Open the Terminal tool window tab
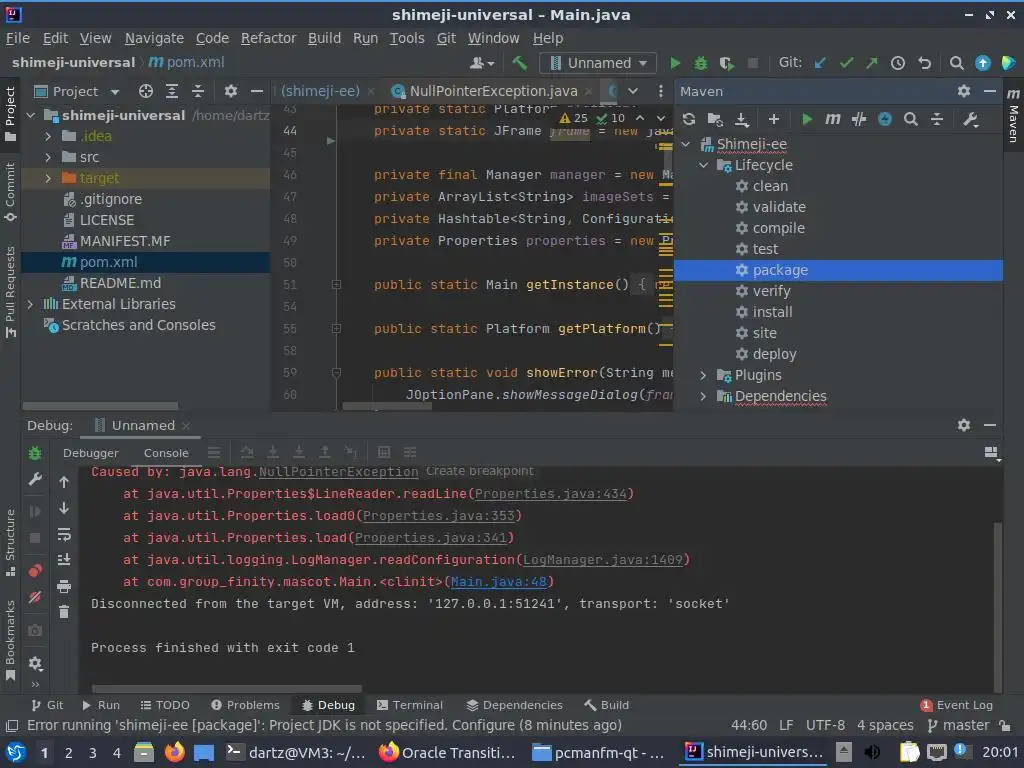The height and width of the screenshot is (768, 1024). tap(410, 705)
